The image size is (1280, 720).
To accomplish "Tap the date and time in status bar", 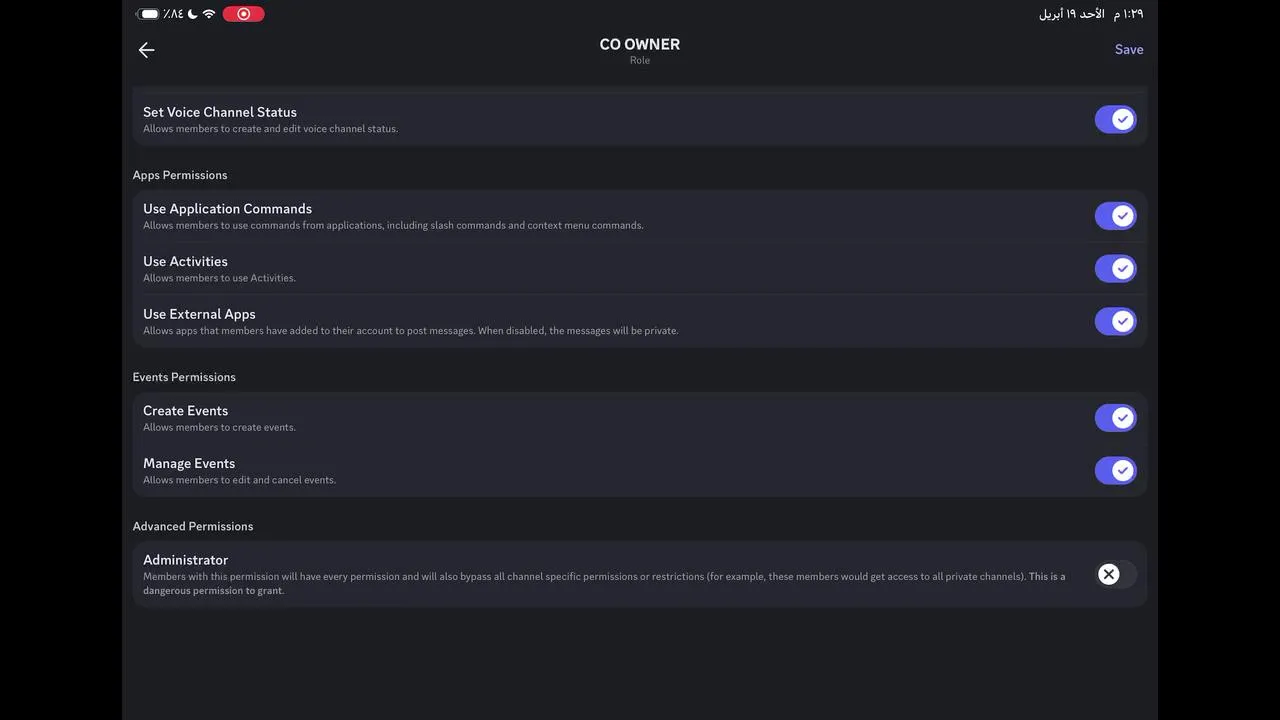I will pos(1091,14).
